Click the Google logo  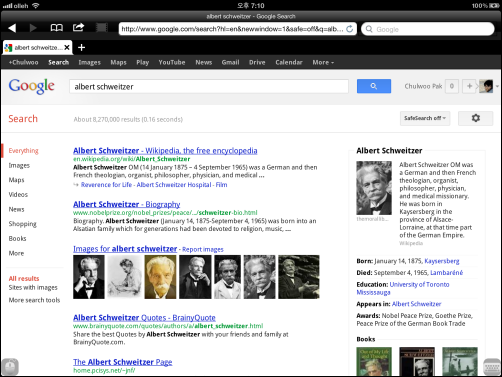pos(32,86)
